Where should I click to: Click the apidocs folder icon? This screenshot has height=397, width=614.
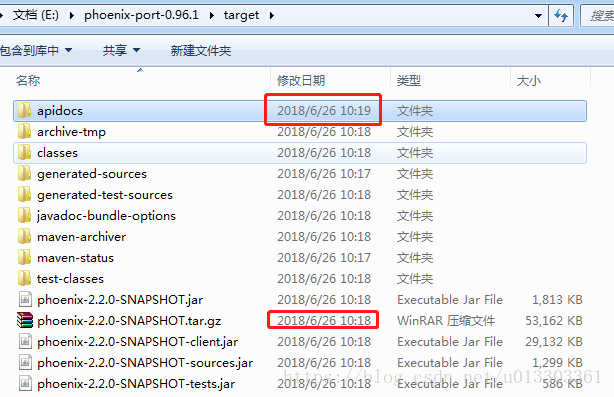[24, 111]
